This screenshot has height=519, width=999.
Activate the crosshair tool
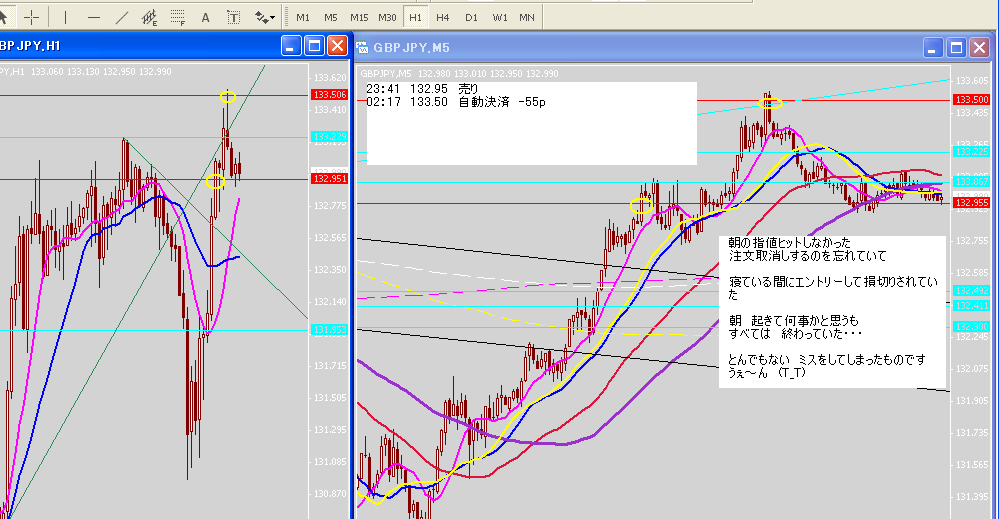click(x=31, y=17)
